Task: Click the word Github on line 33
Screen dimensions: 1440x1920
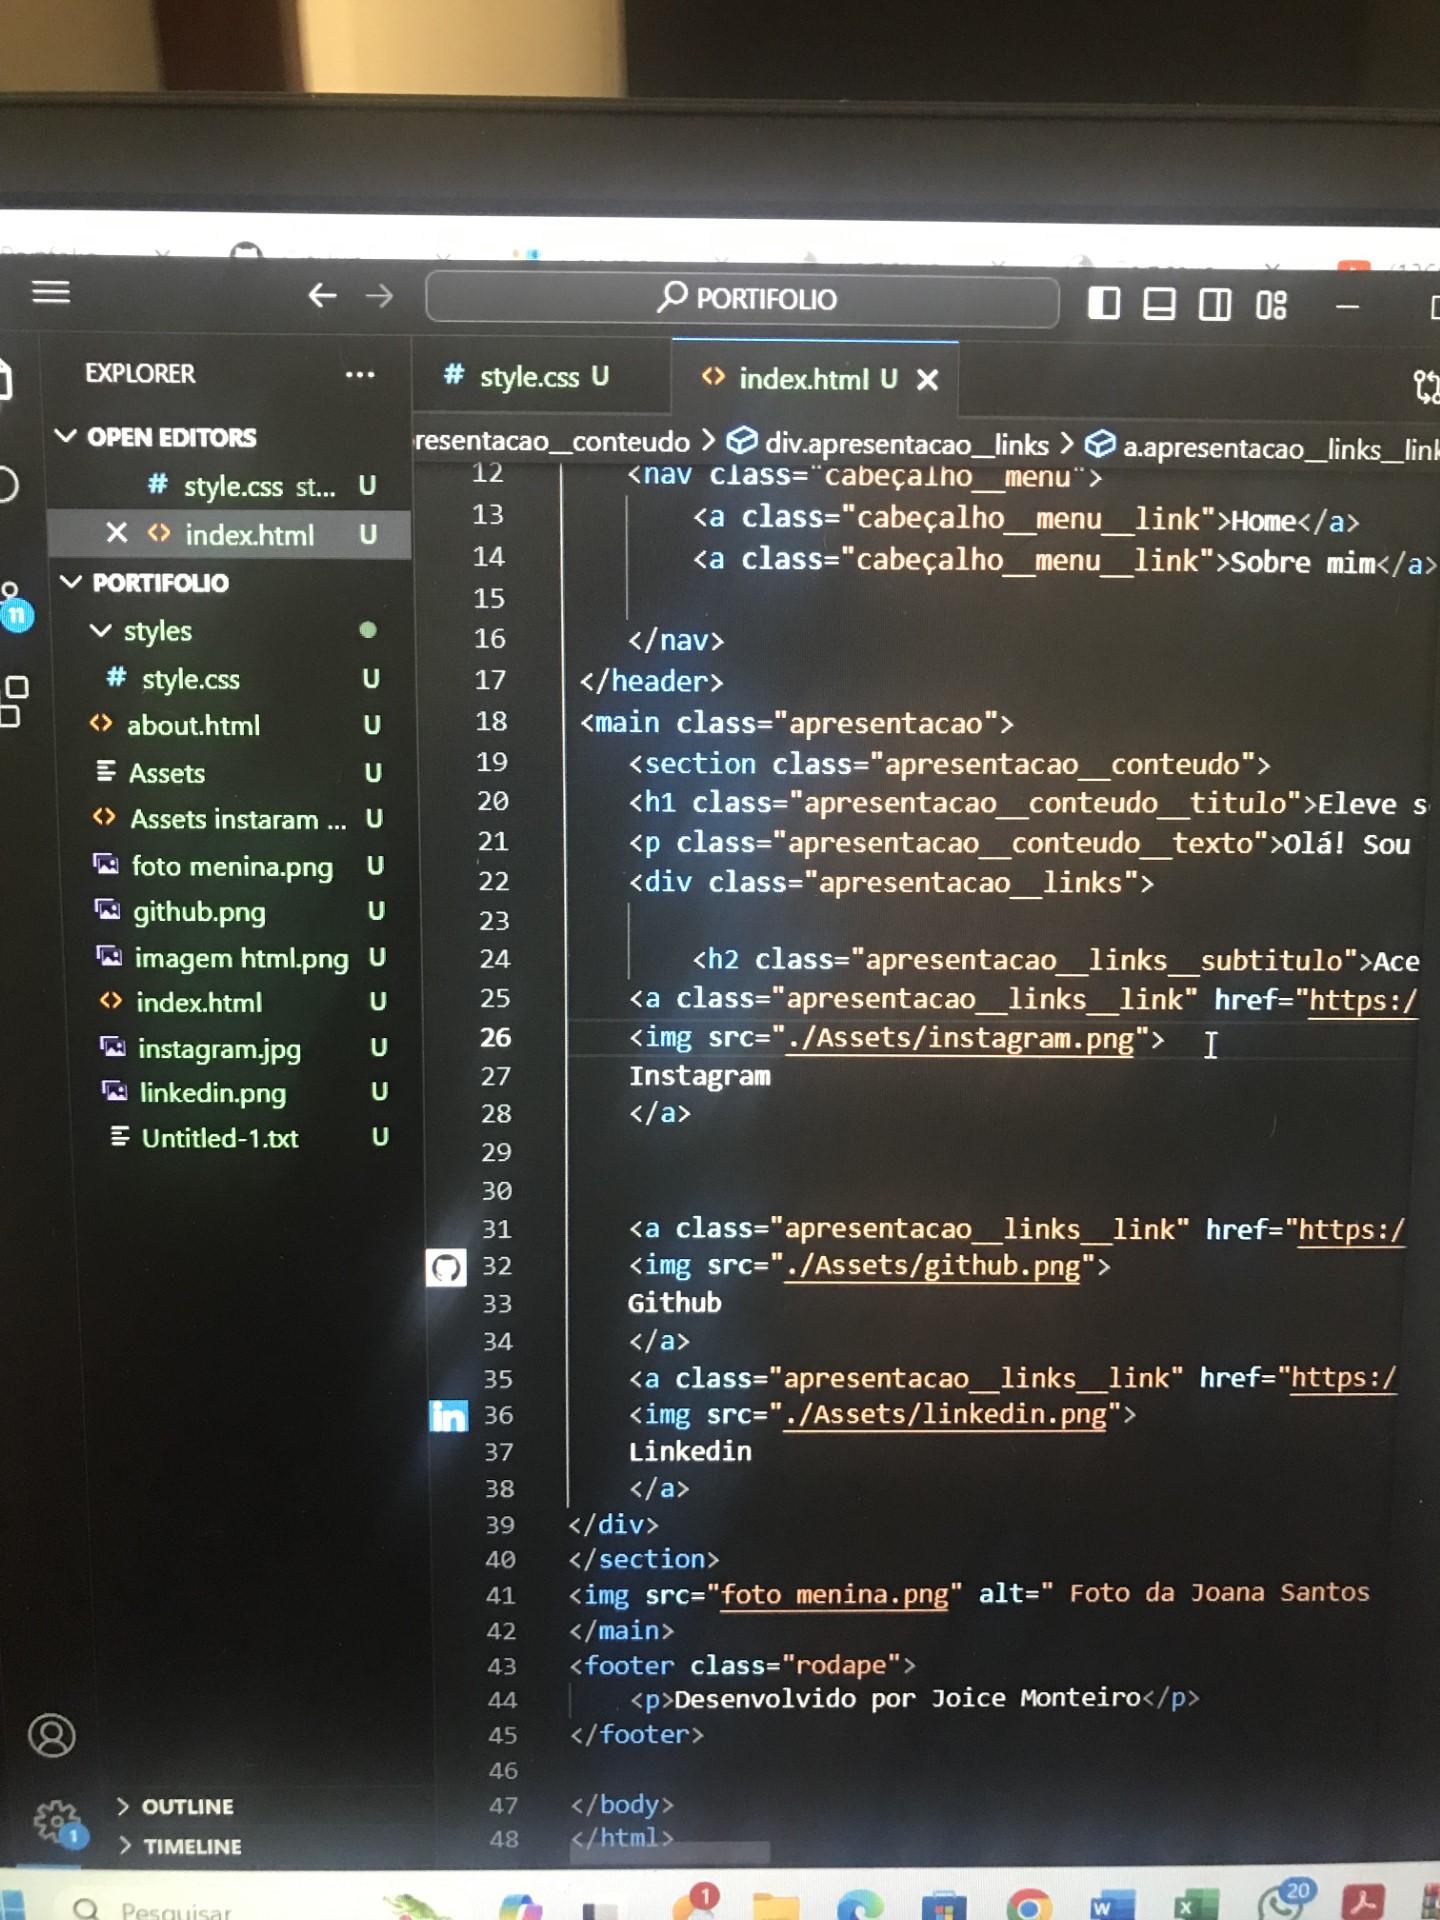Action: point(674,1303)
